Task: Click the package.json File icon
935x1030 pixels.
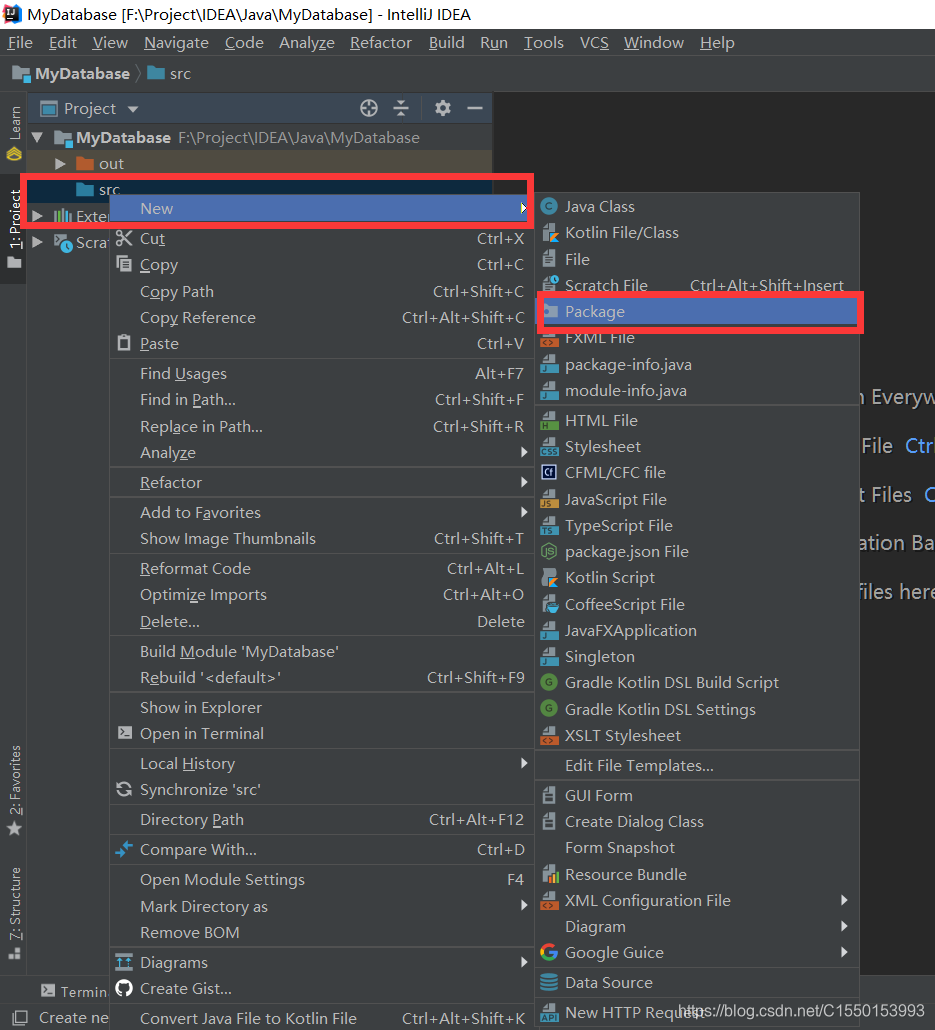Action: (549, 552)
